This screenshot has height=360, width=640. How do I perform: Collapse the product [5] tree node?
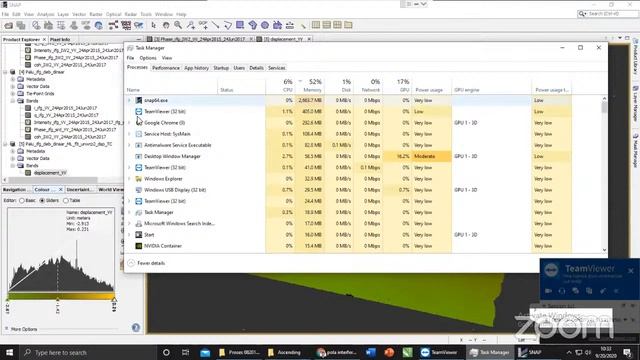[5, 144]
